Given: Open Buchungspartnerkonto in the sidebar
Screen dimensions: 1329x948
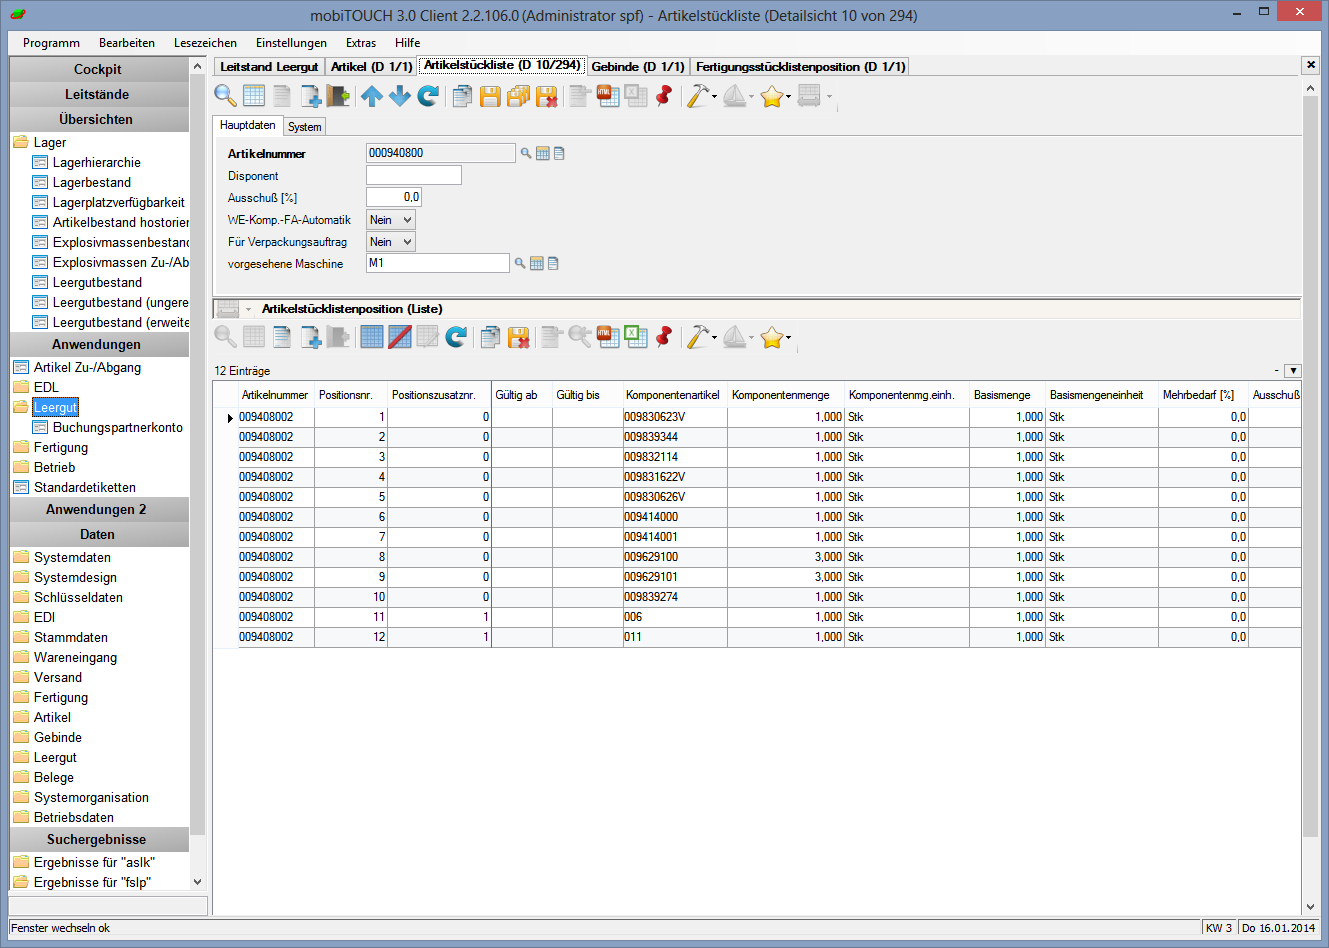Looking at the screenshot, I should coord(118,427).
